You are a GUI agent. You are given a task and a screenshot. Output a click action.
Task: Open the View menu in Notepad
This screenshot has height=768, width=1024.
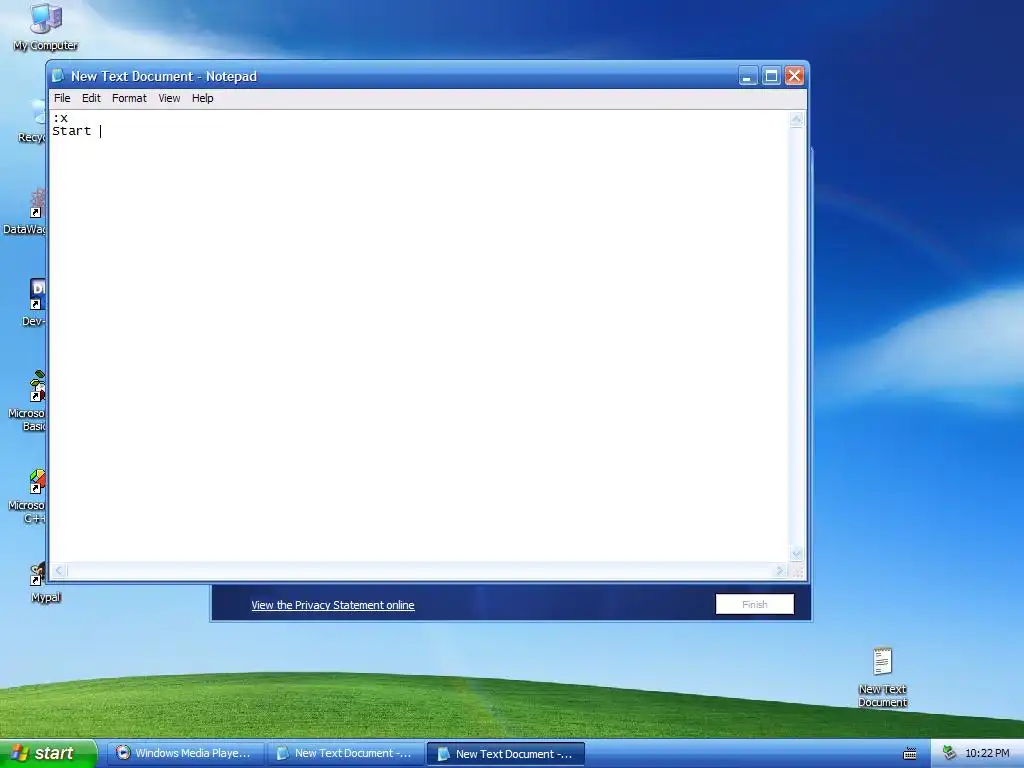(169, 98)
